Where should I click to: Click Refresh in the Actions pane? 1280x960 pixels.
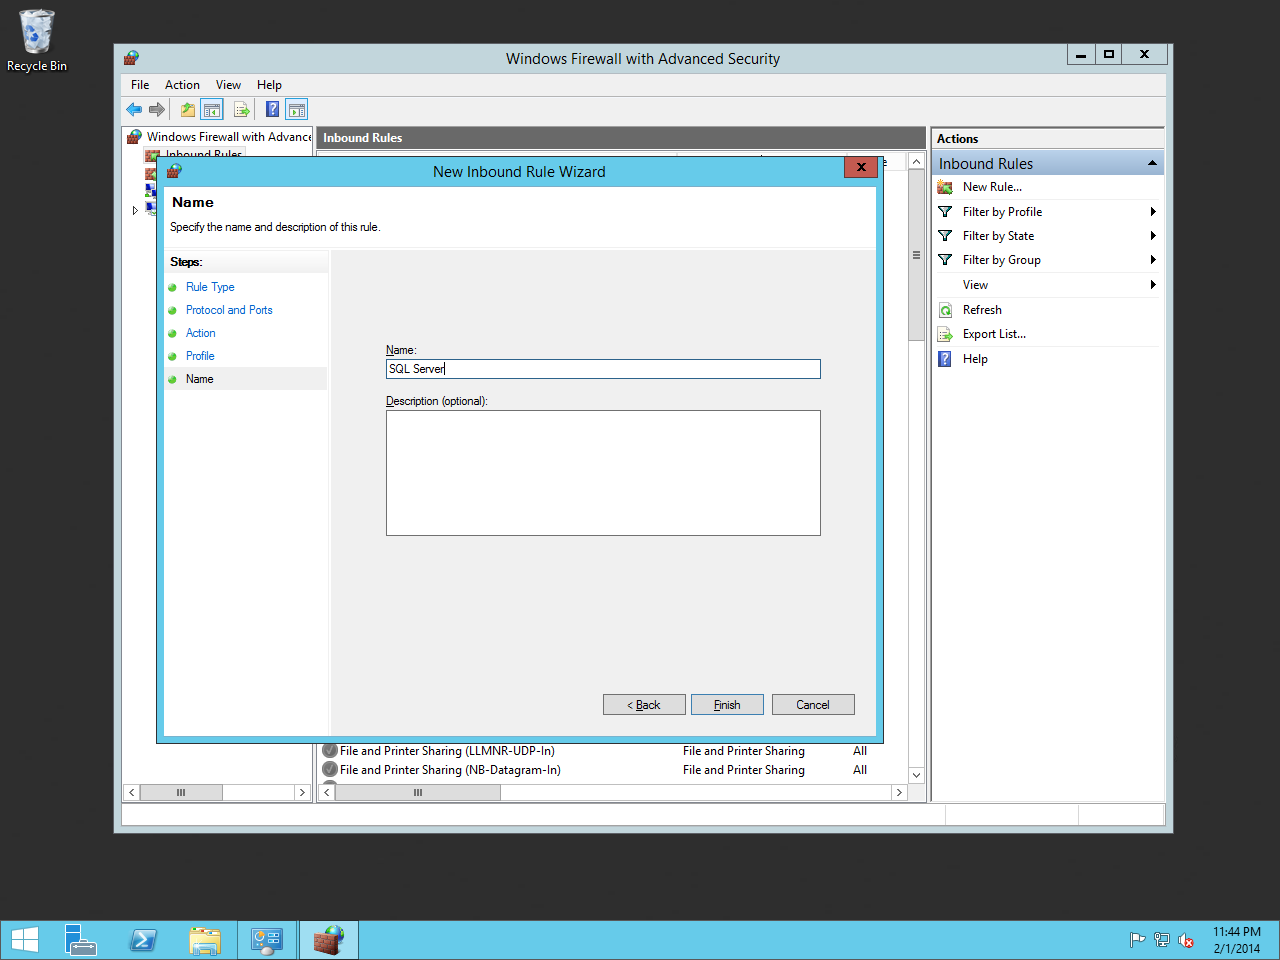tap(982, 310)
